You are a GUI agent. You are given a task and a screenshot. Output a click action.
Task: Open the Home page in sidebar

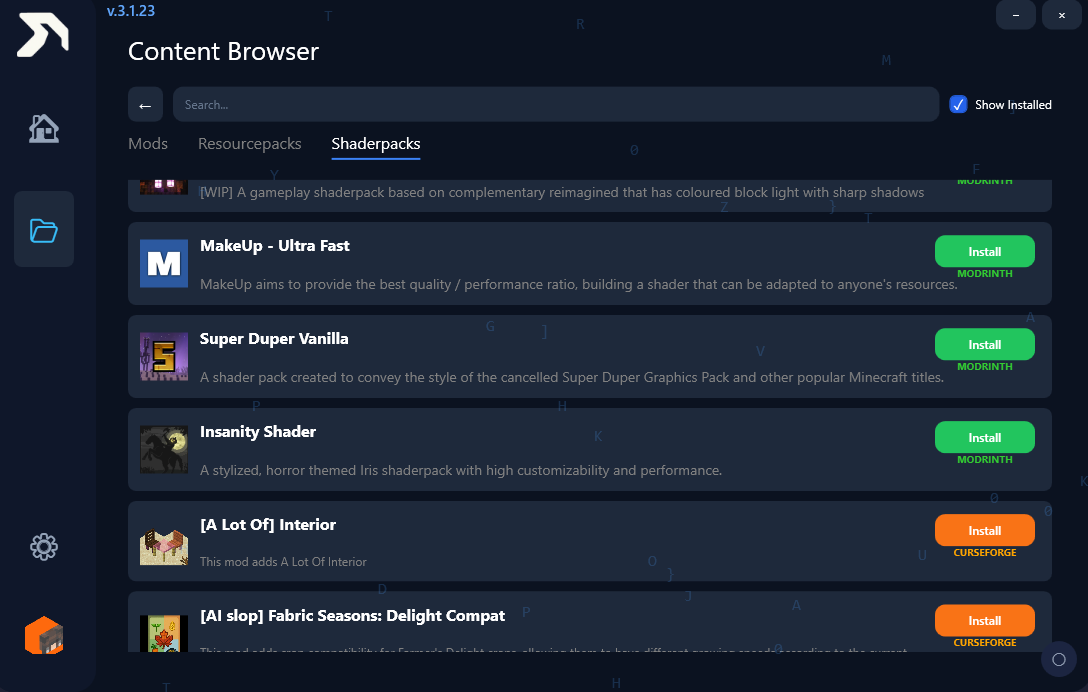[x=44, y=128]
